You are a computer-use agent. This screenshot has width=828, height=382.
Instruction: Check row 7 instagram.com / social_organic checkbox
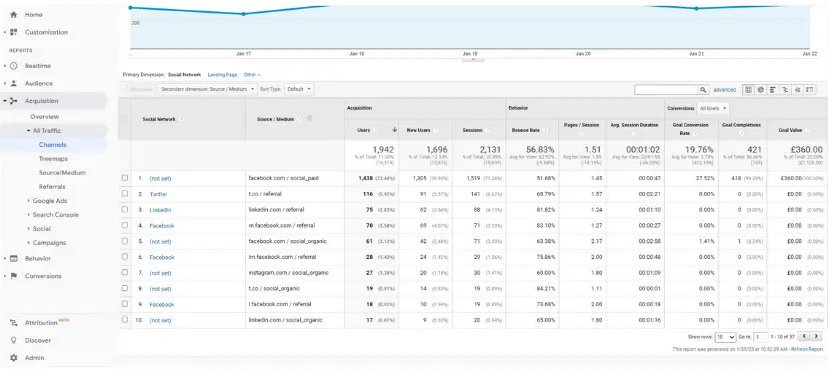125,273
